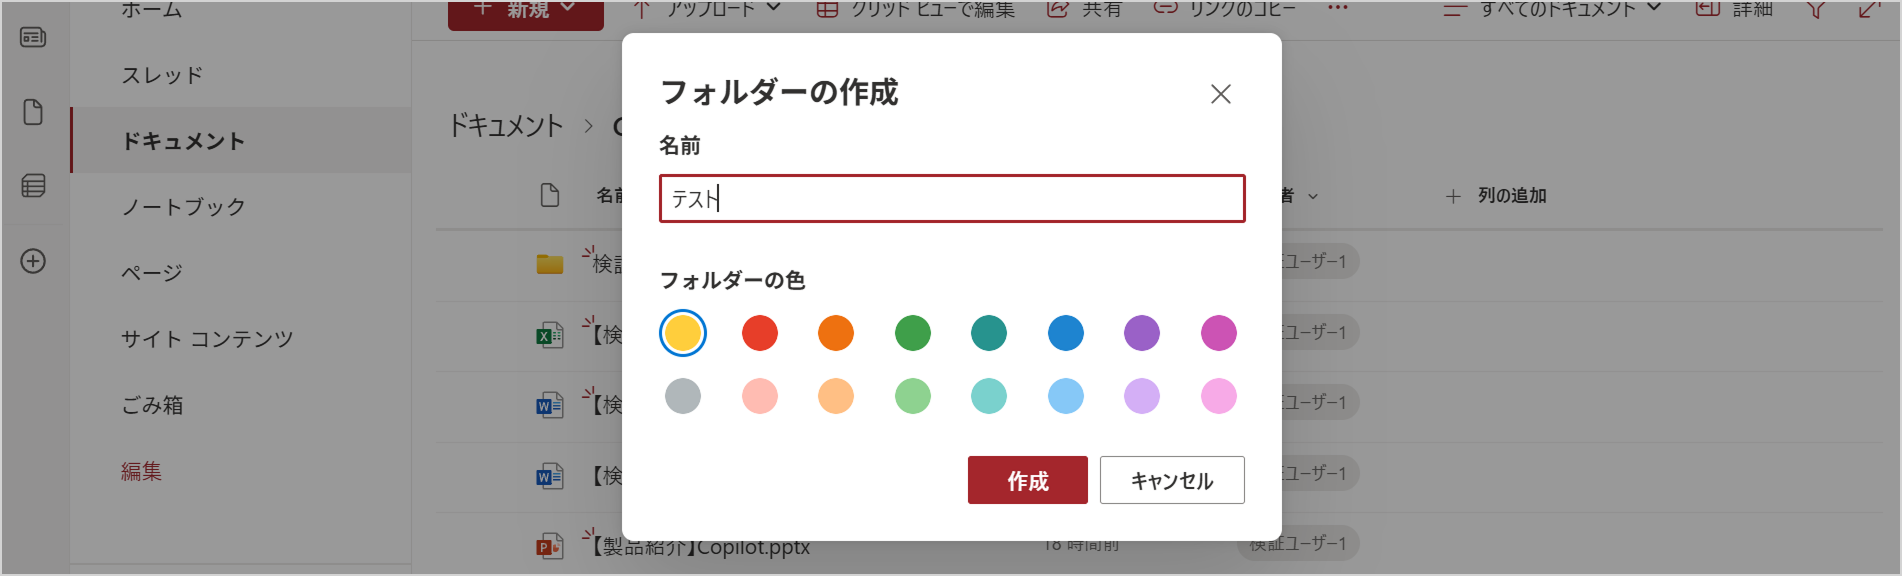
Task: Click the Excel file icon in list
Action: point(549,335)
